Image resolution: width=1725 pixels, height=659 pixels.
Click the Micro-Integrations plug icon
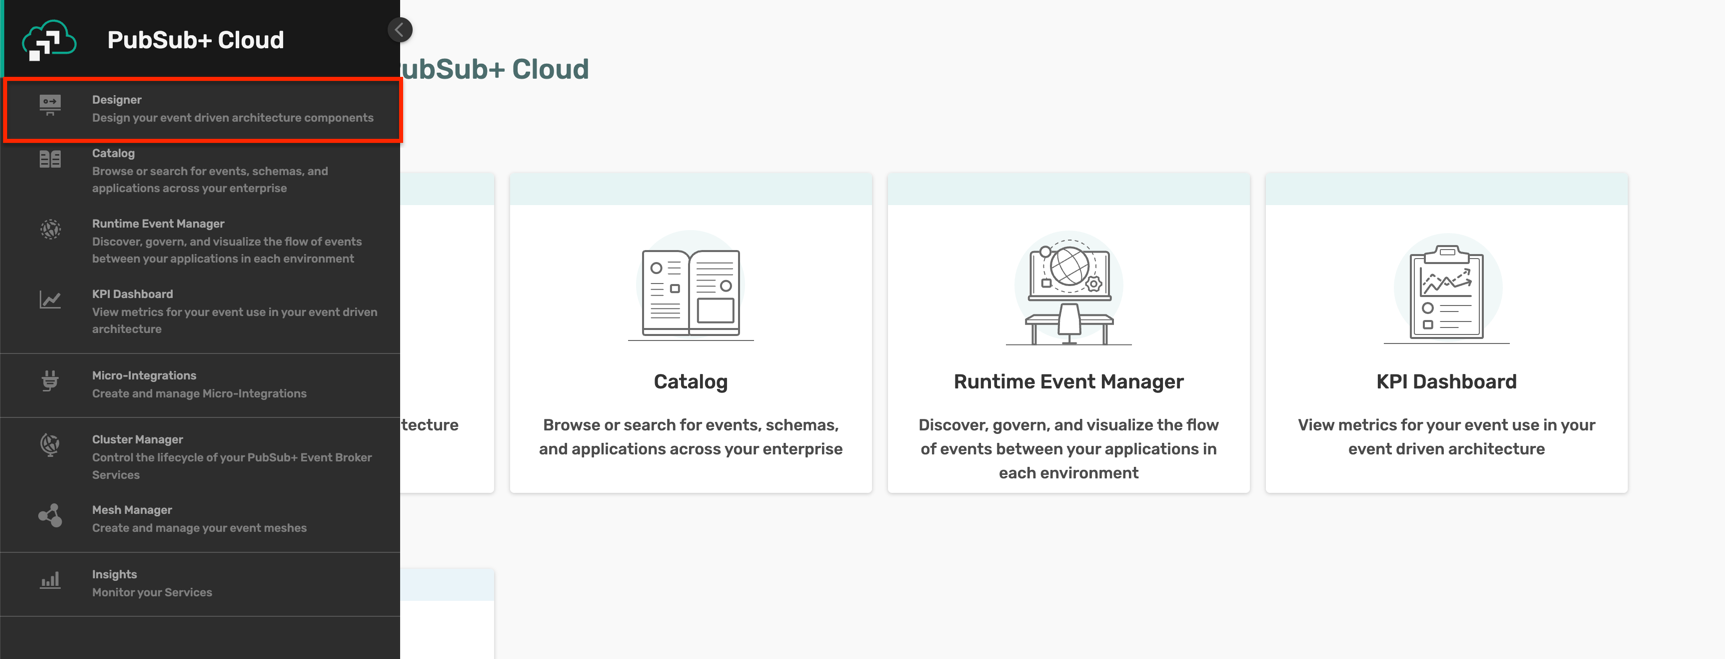click(x=50, y=380)
